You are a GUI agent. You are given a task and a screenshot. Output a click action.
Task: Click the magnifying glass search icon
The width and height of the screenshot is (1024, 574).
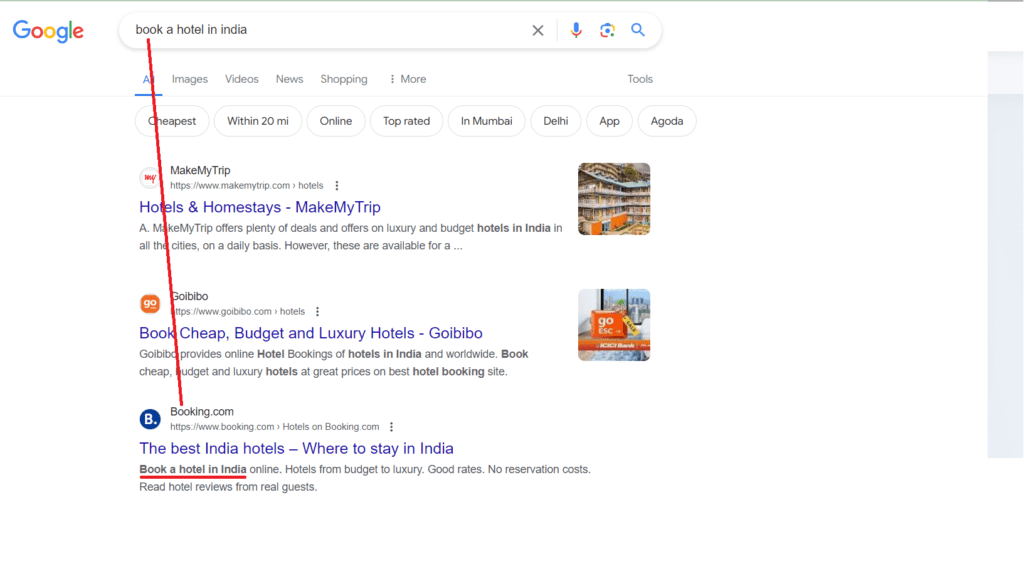pos(638,30)
